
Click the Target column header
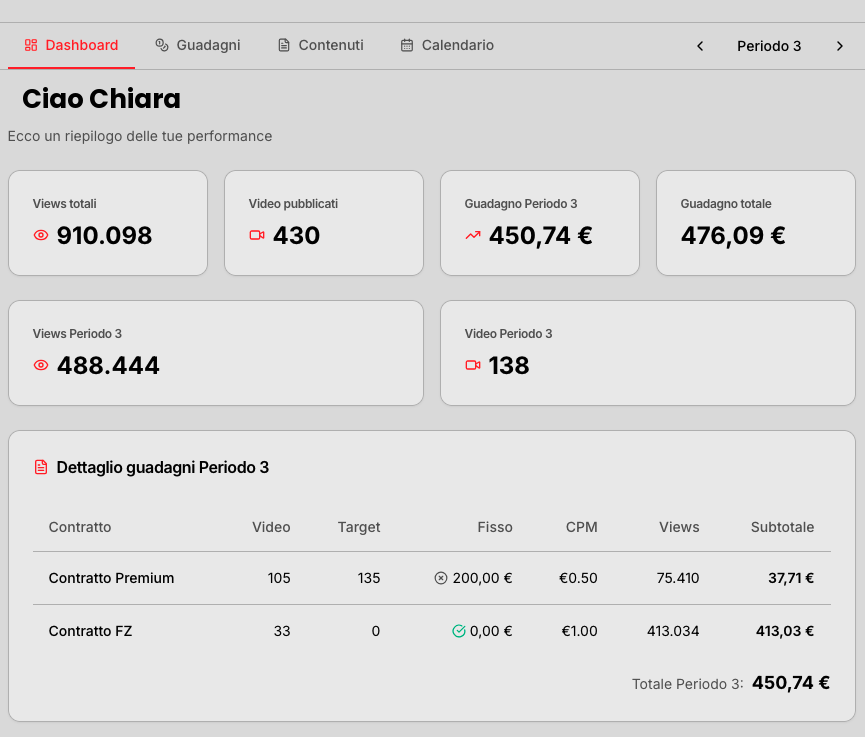359,527
